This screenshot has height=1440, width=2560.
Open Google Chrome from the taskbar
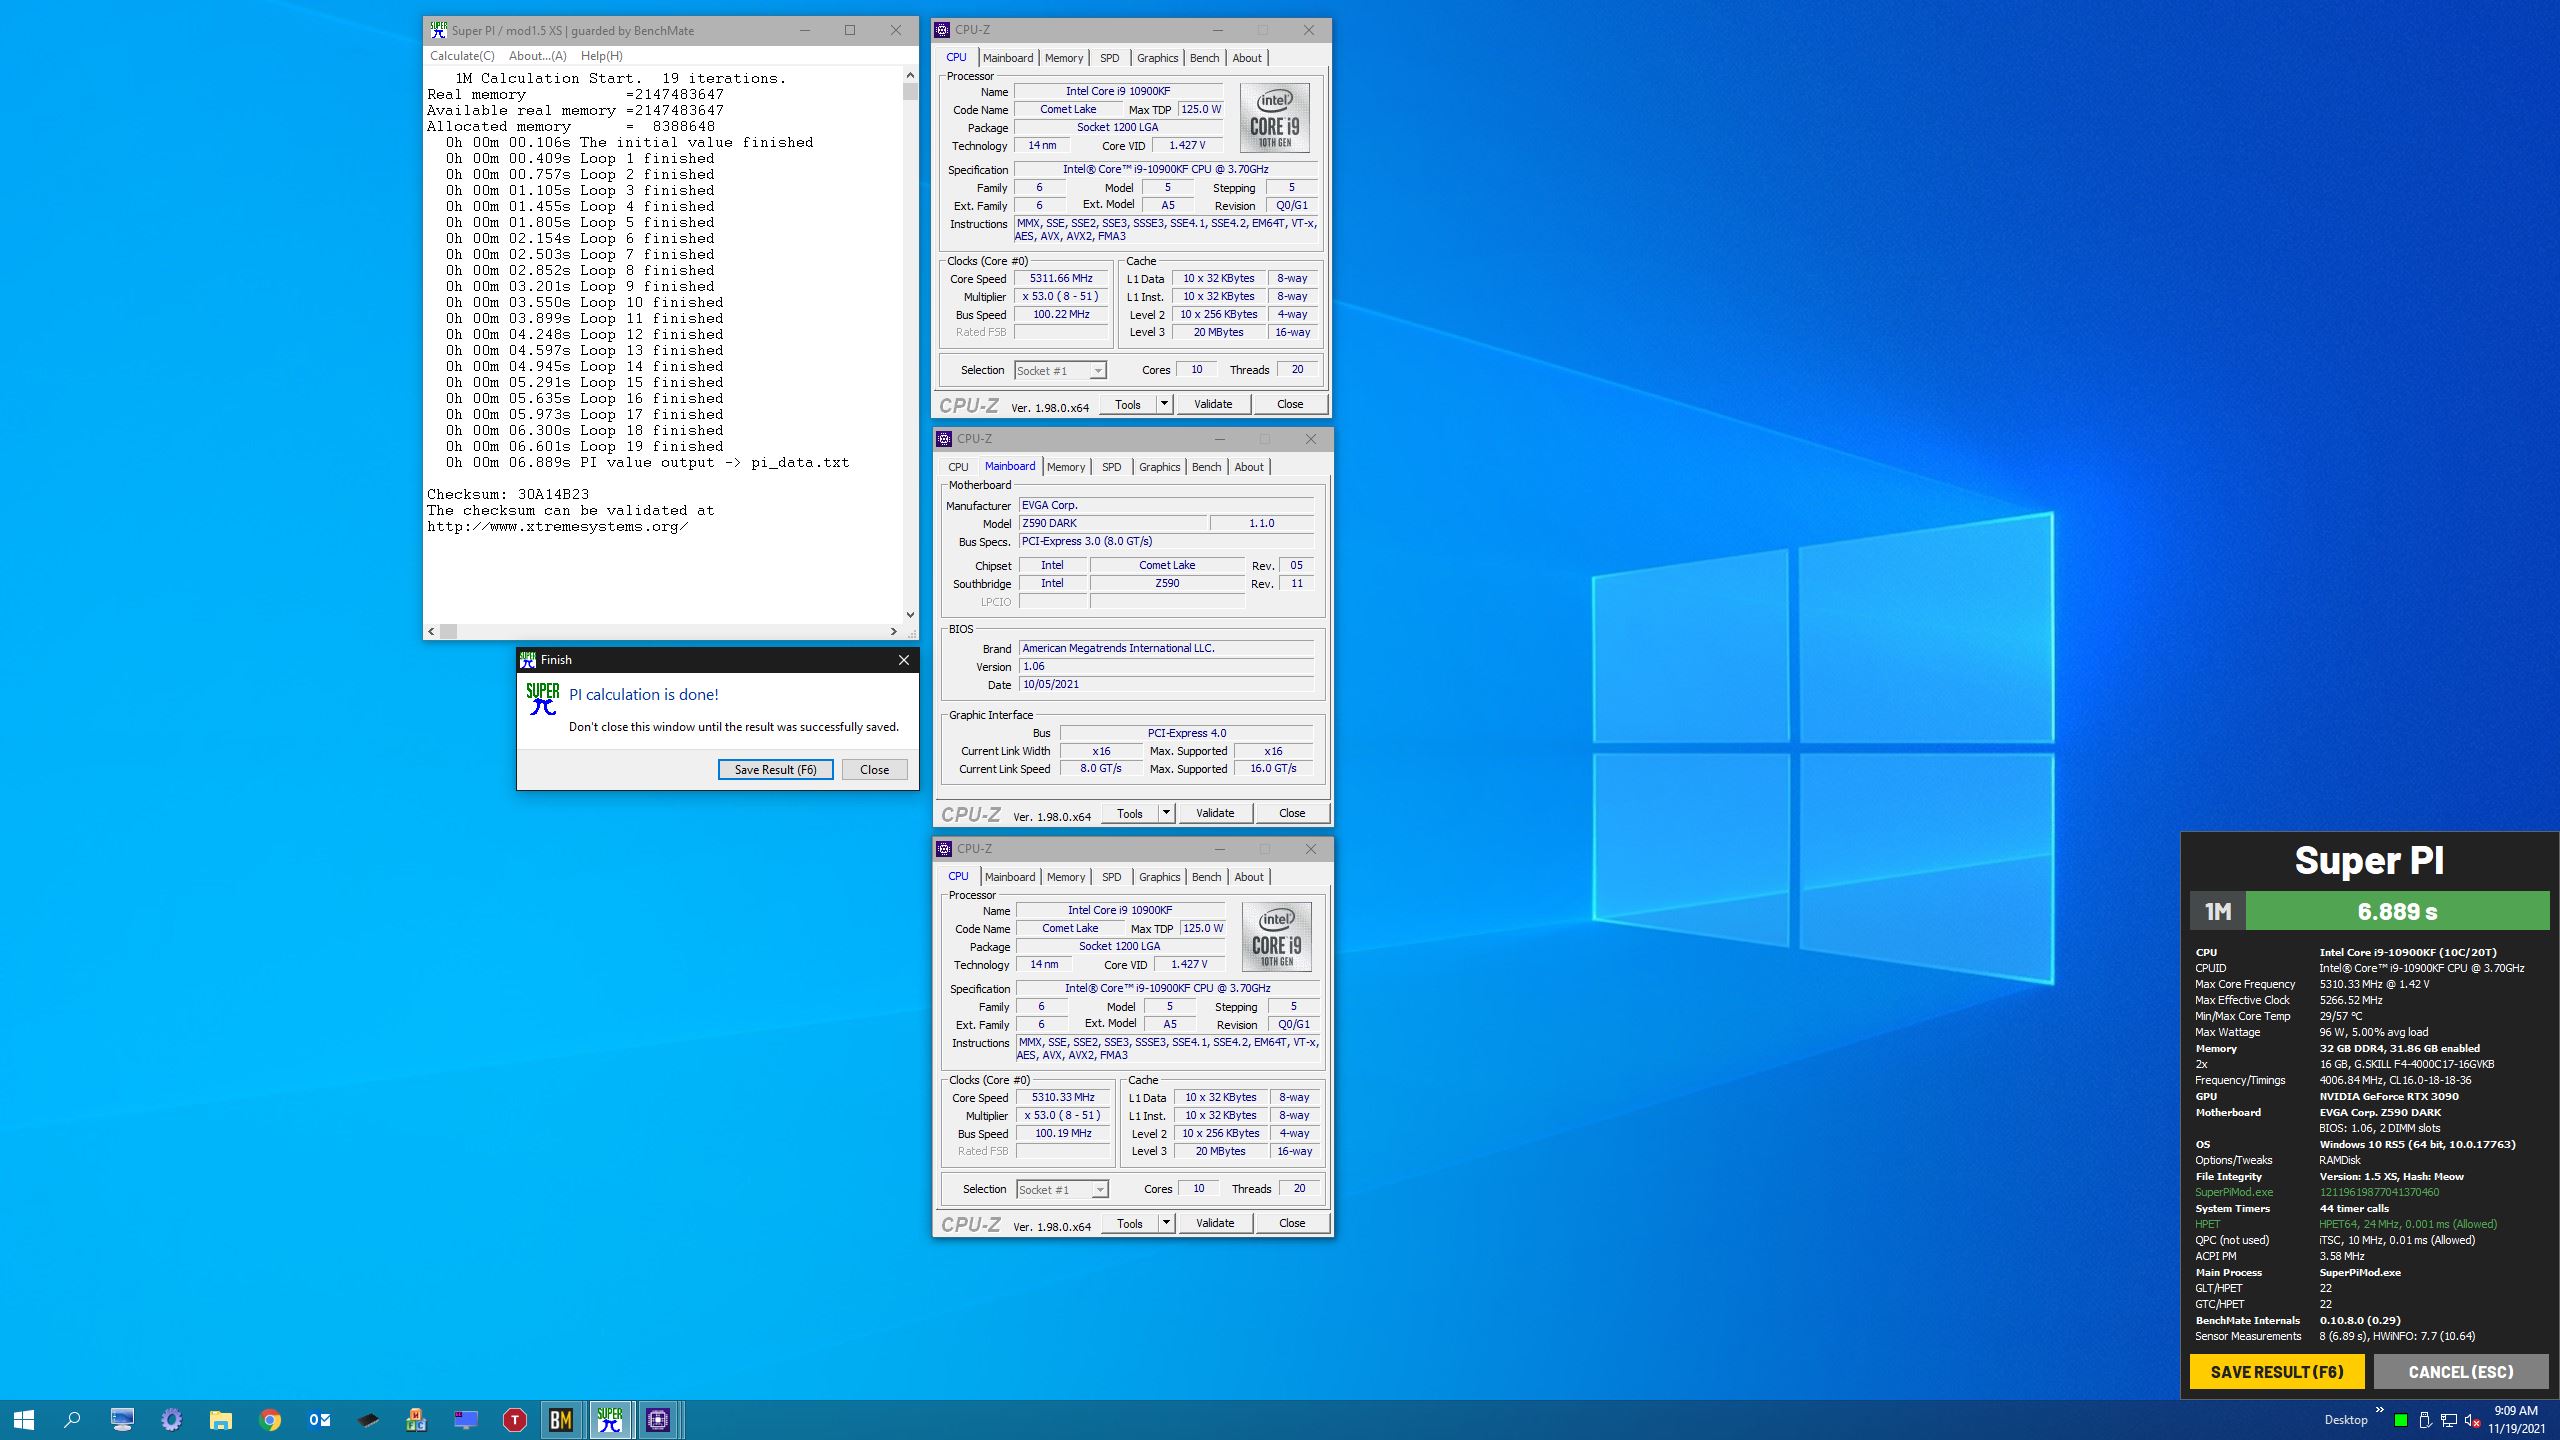click(270, 1419)
